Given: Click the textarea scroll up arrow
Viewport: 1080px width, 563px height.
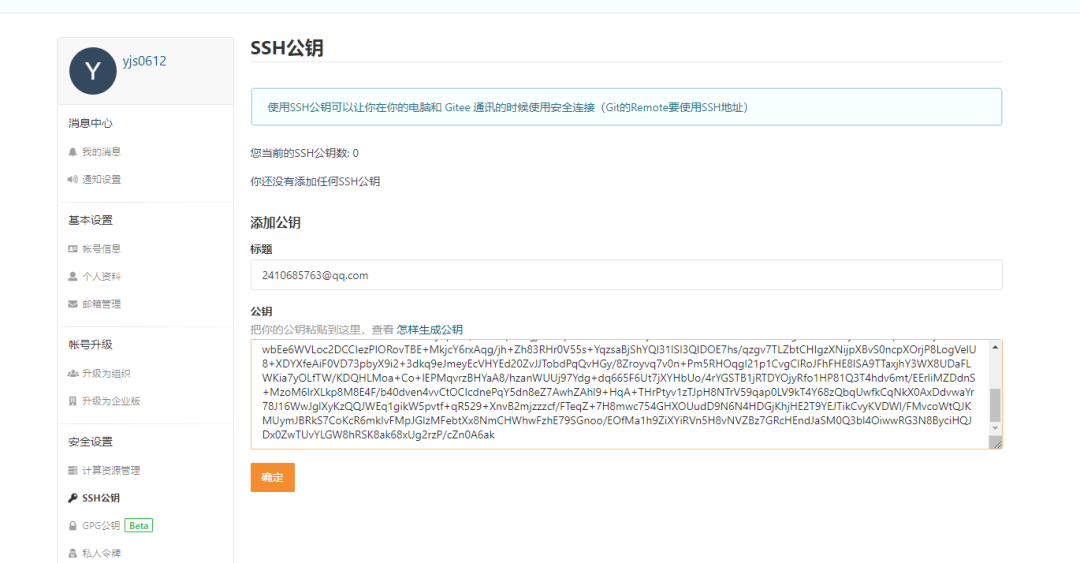Looking at the screenshot, I should coord(995,347).
